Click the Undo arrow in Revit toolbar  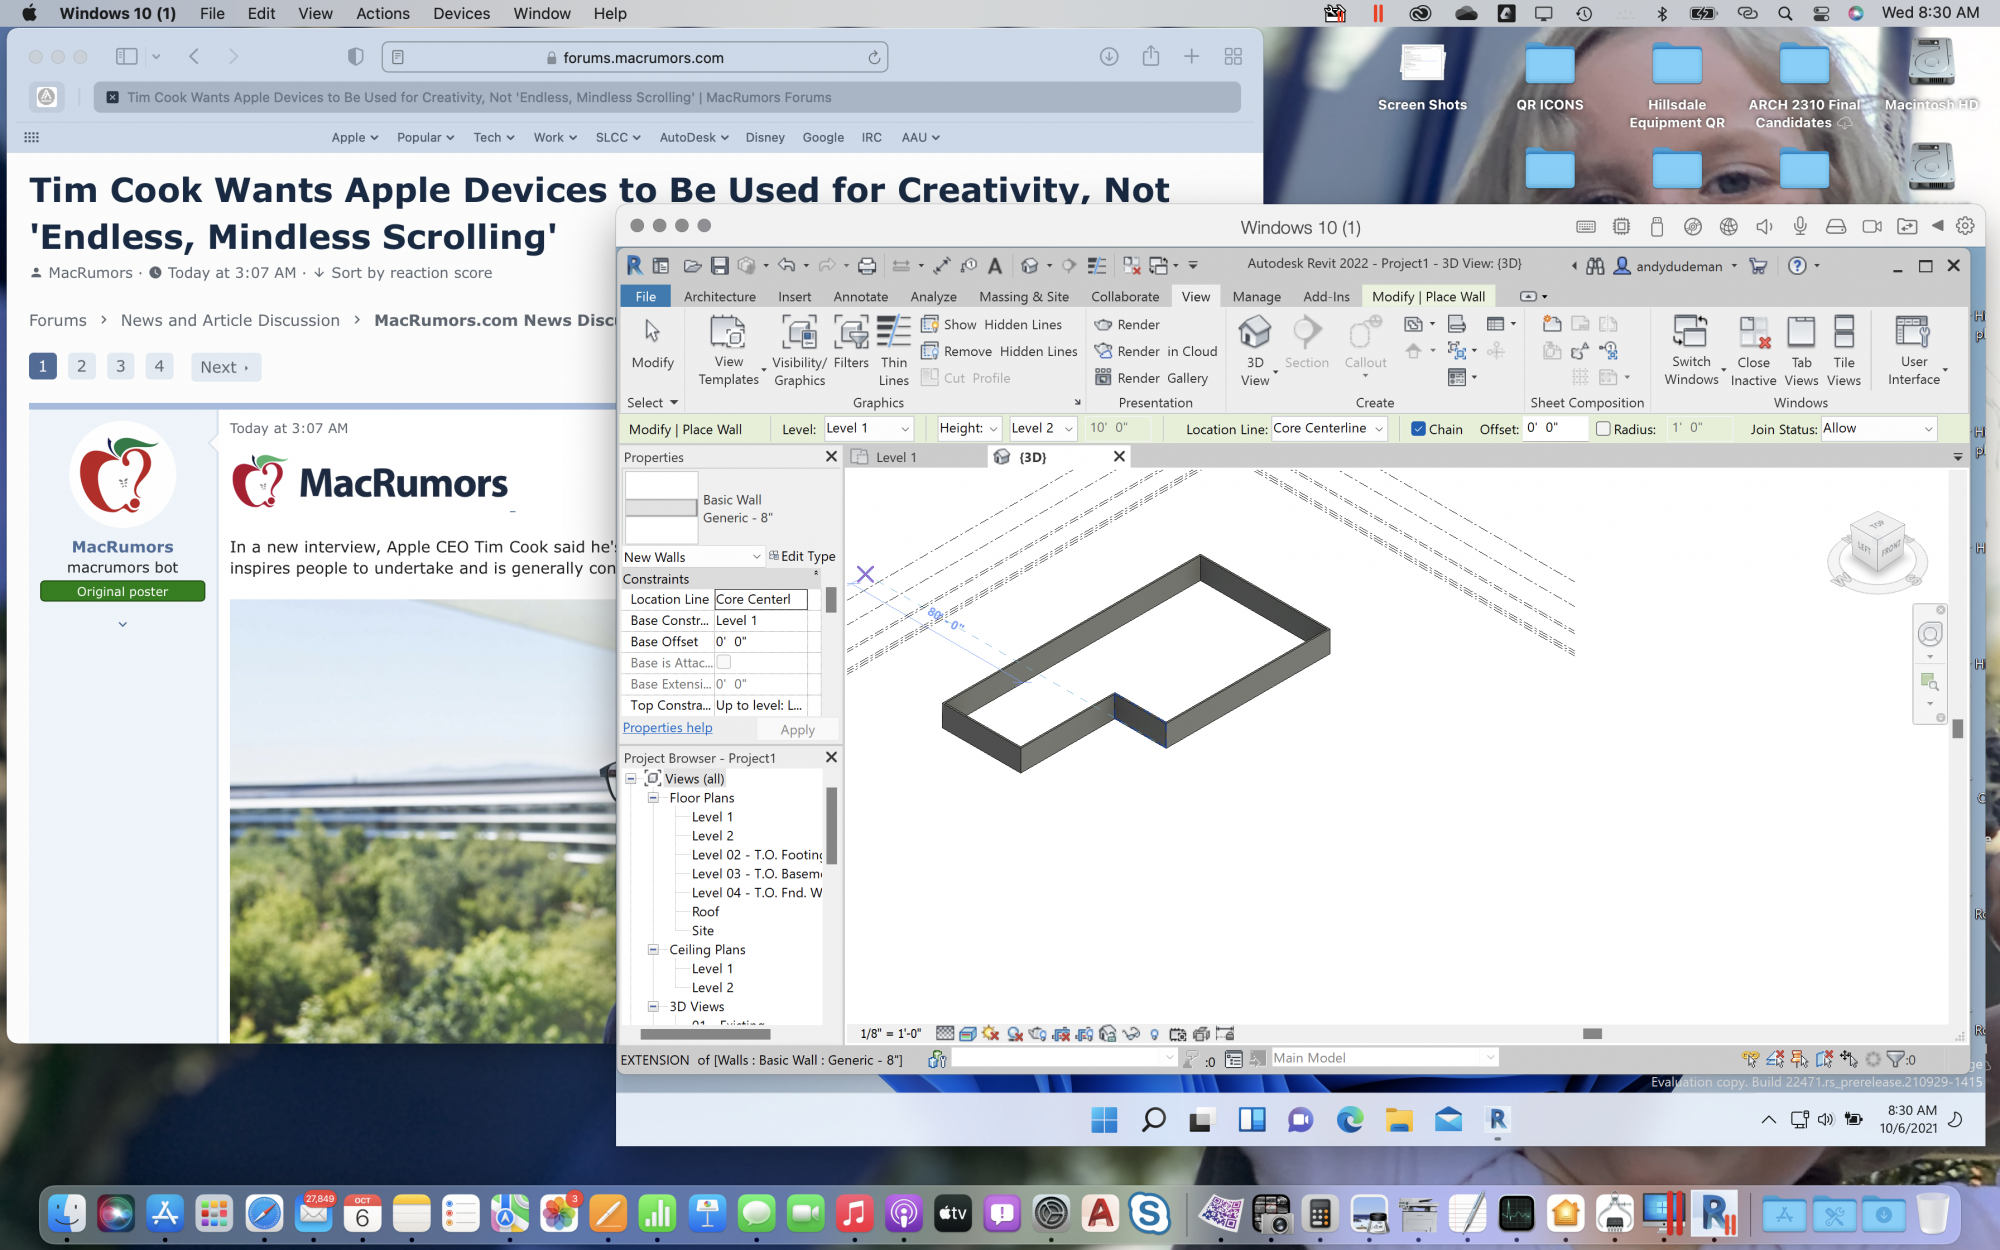[787, 265]
